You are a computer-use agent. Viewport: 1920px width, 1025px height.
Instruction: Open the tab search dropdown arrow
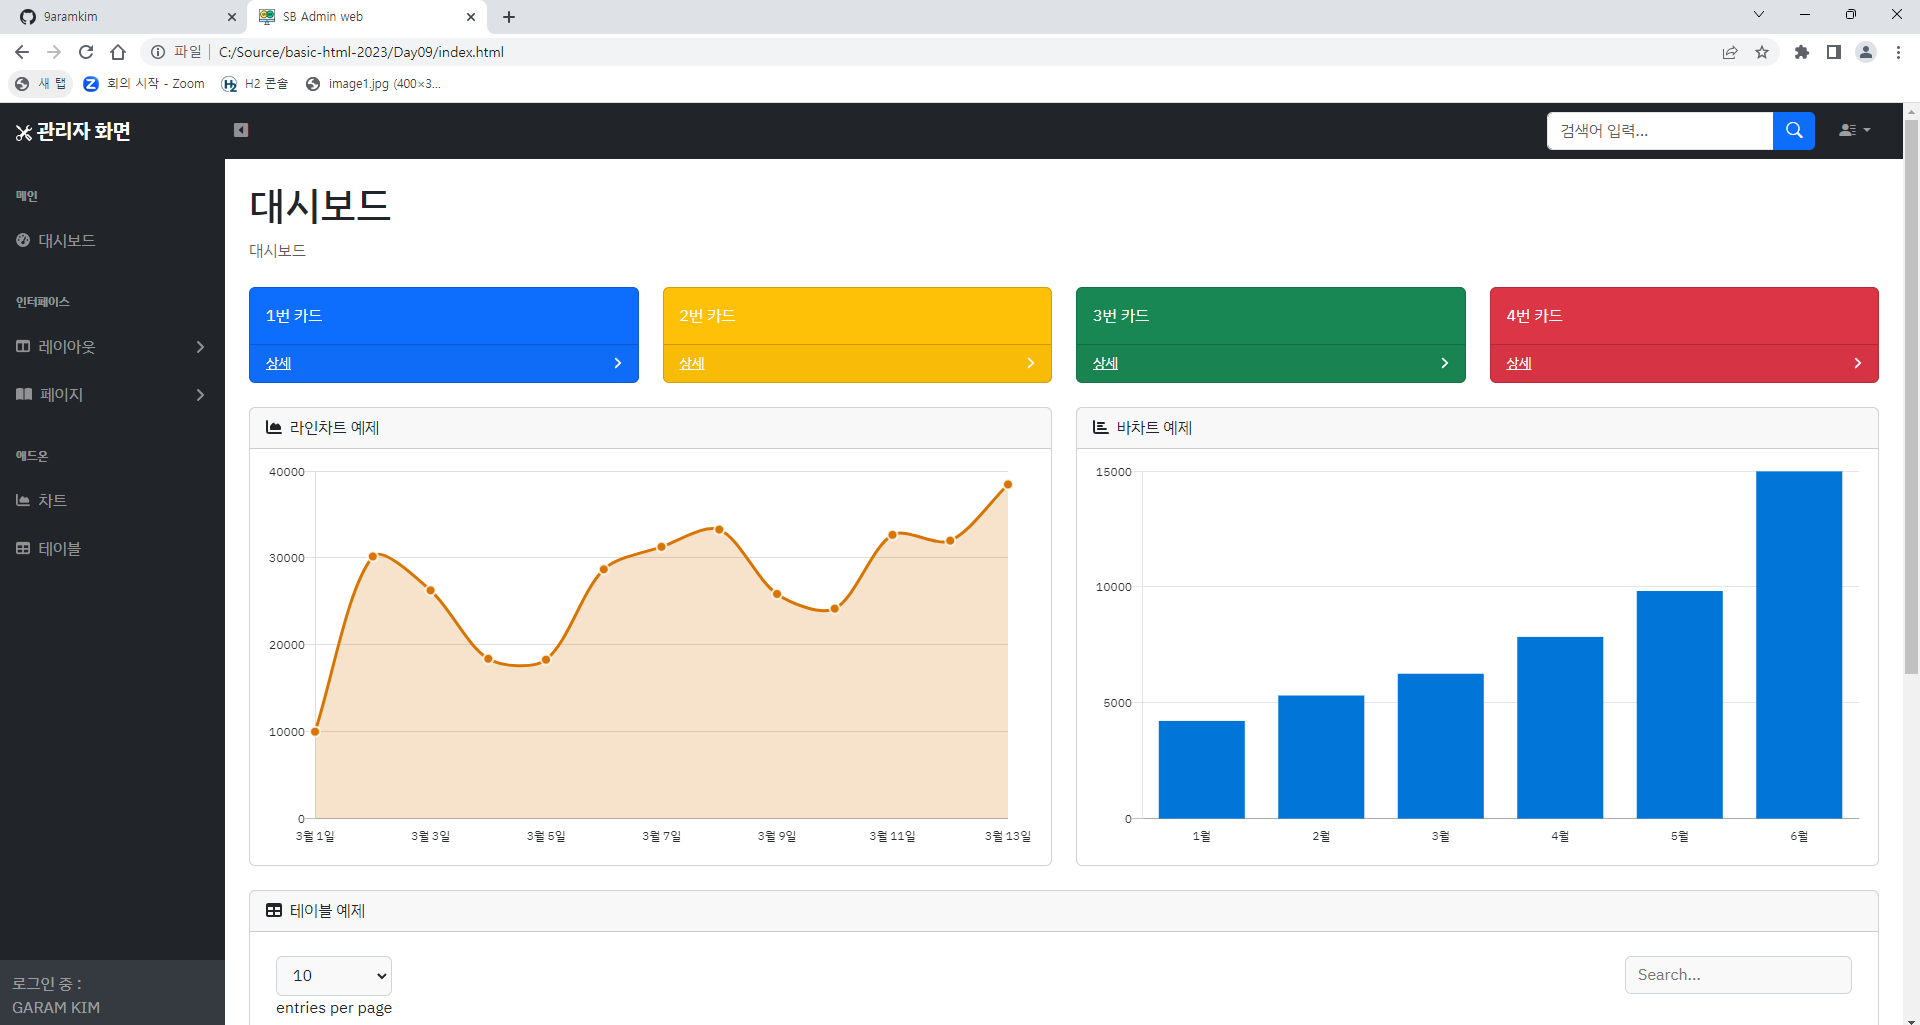point(1759,14)
